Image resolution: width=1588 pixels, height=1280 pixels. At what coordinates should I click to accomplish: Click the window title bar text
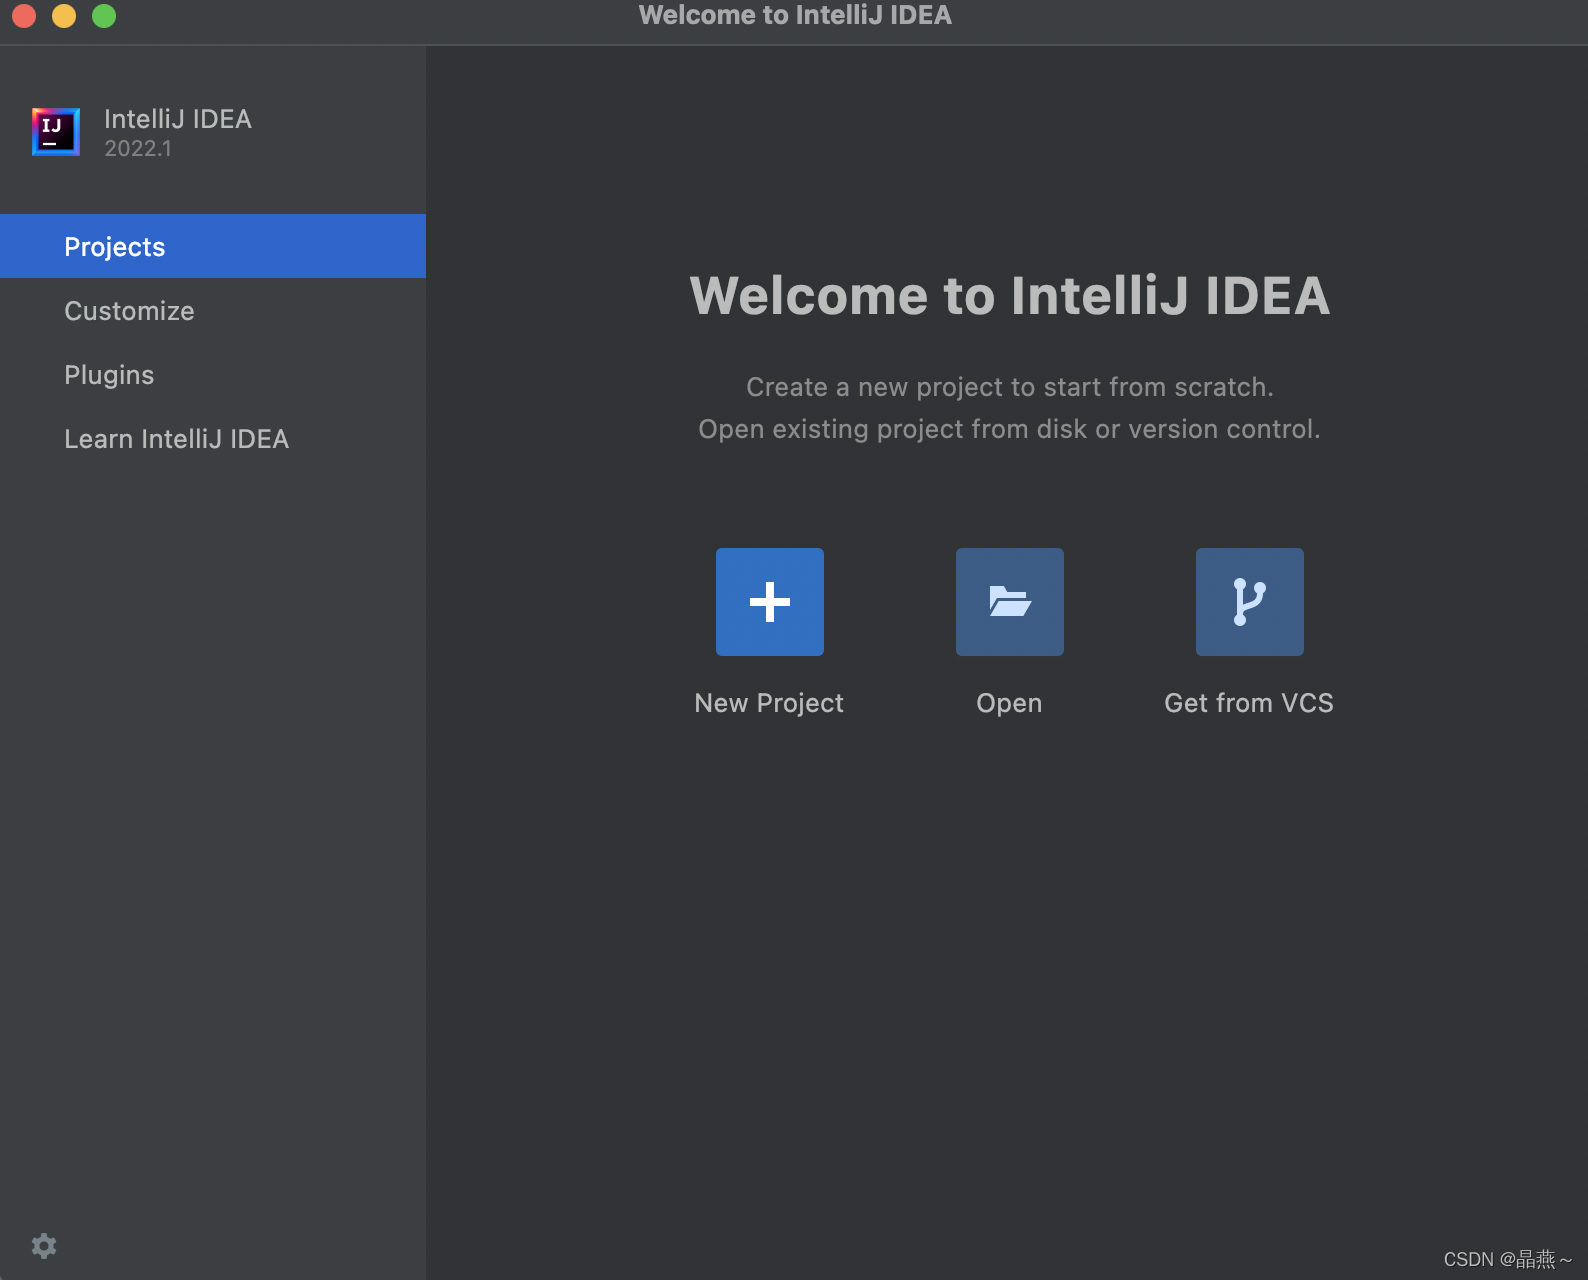tap(795, 15)
